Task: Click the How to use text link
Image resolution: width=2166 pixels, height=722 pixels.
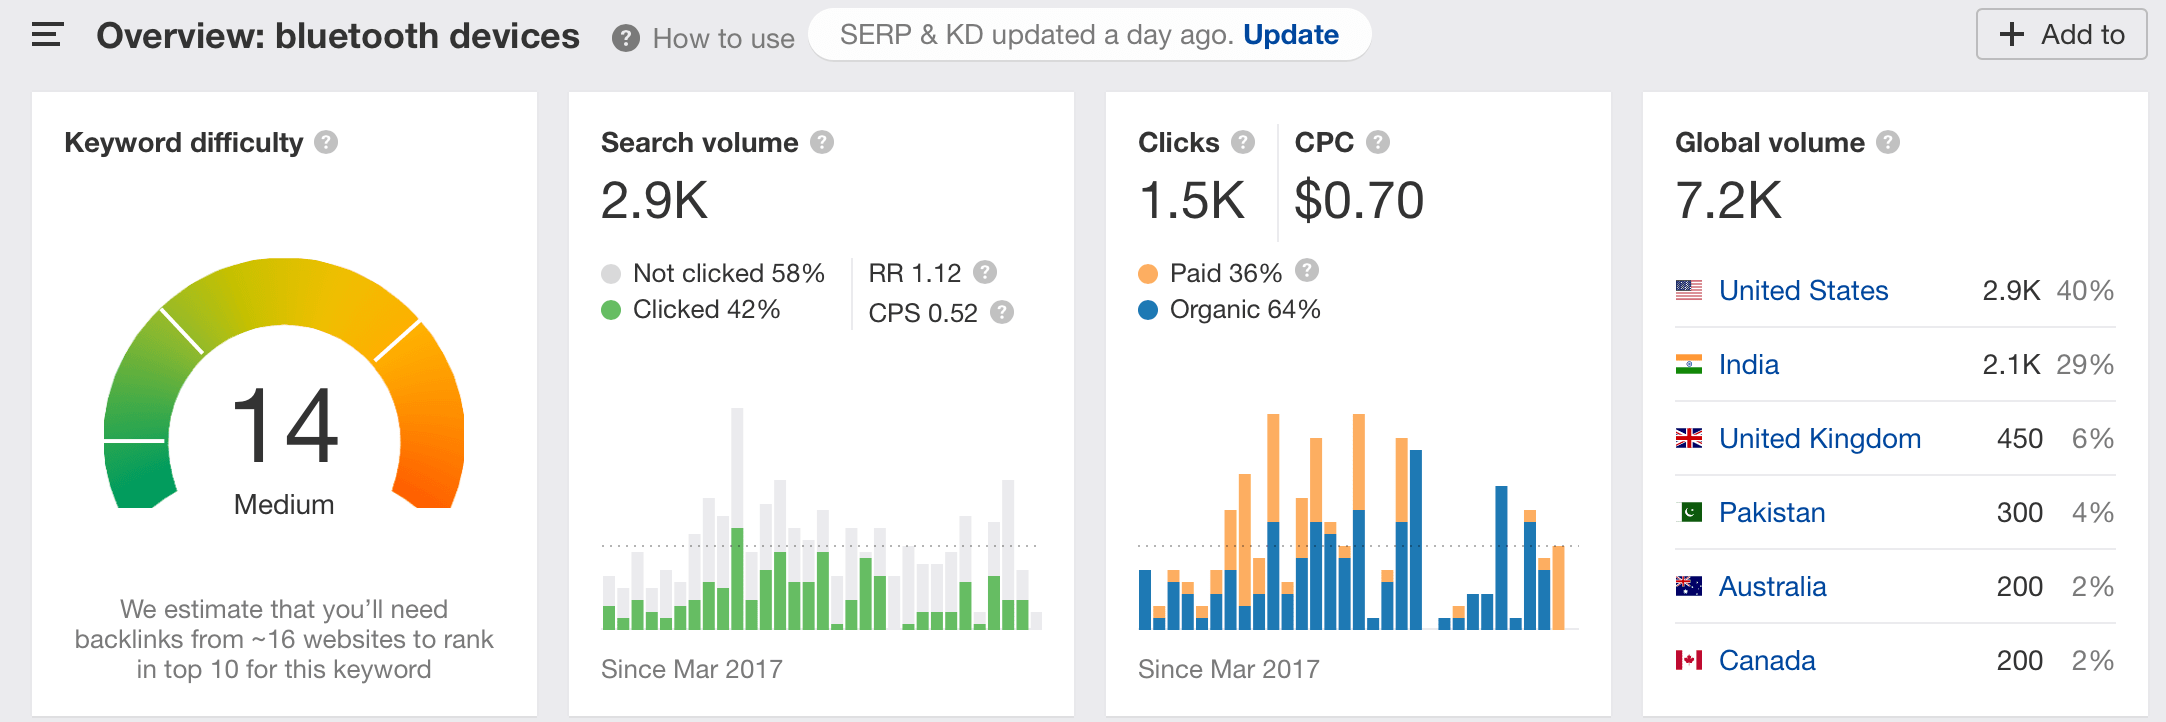Action: (723, 39)
